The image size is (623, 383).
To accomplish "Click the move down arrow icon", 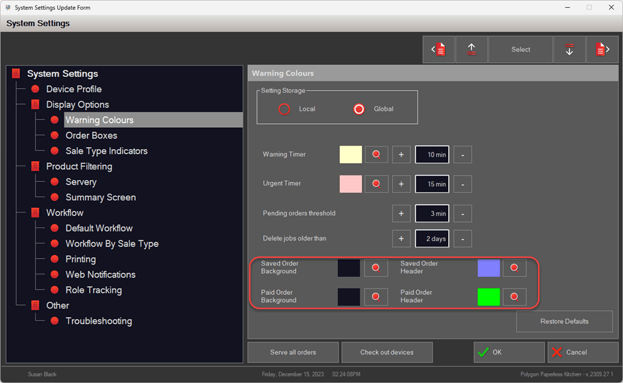I will [x=569, y=49].
